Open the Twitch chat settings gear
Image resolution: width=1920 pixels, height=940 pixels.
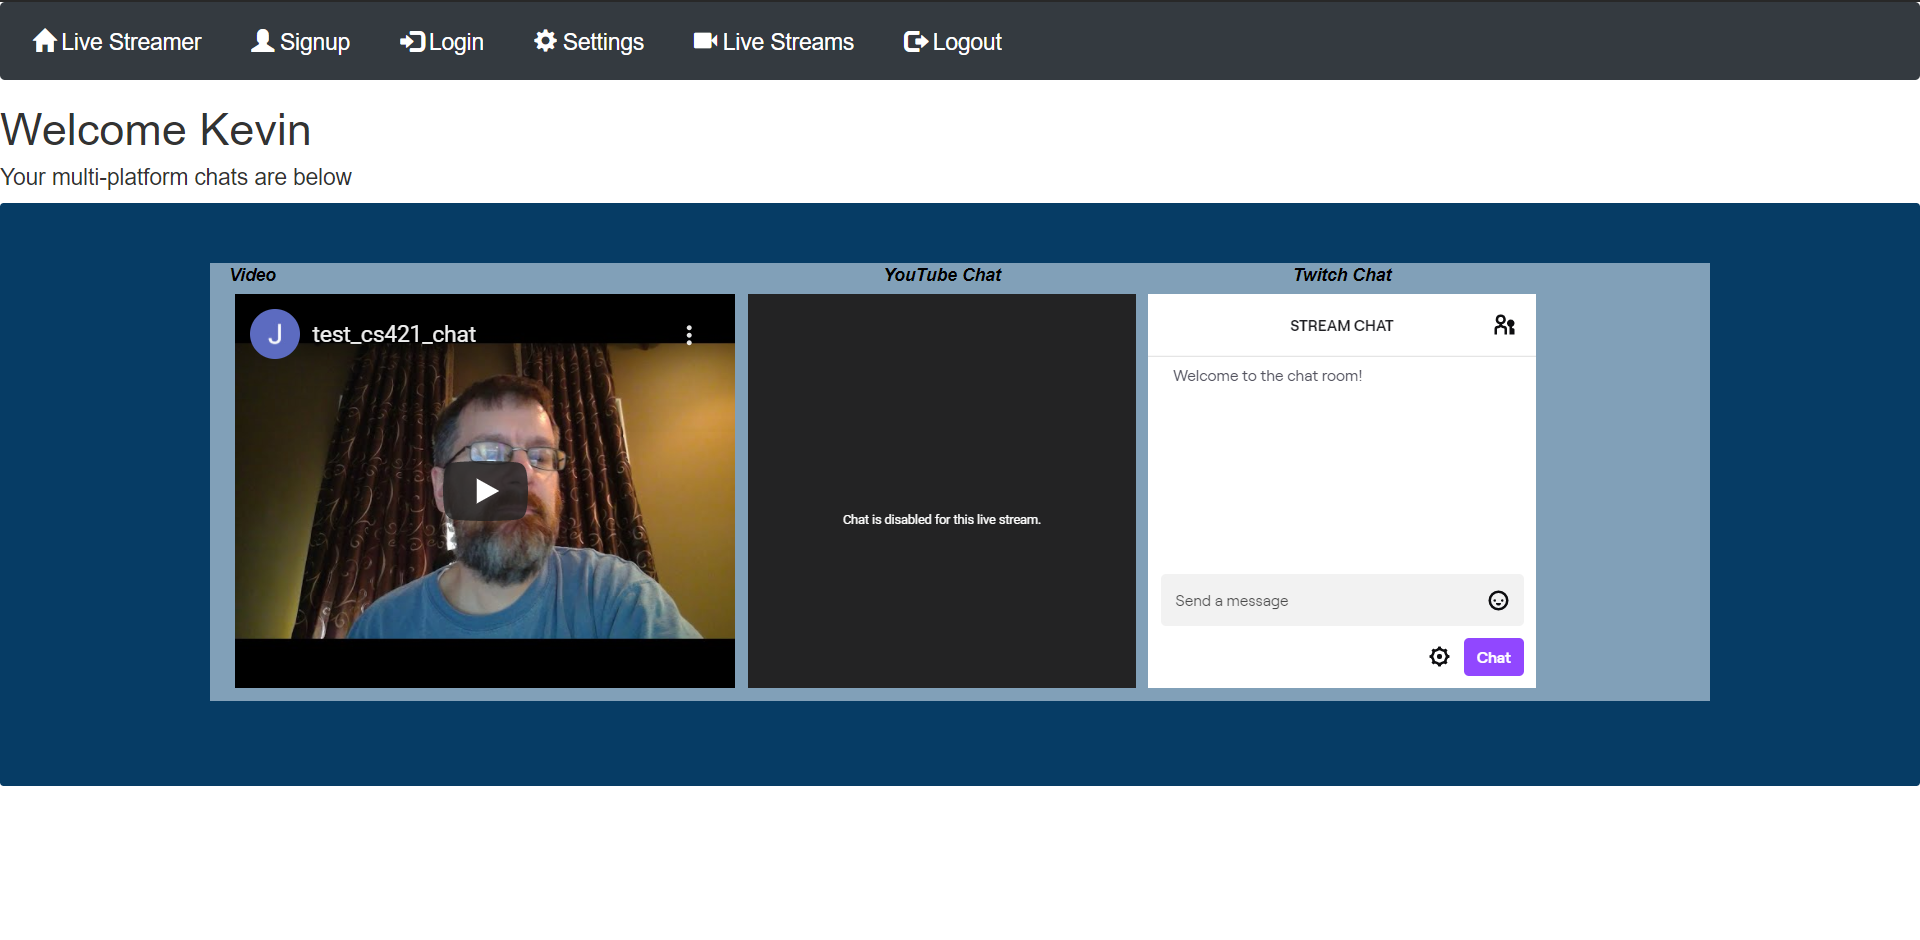1439,656
